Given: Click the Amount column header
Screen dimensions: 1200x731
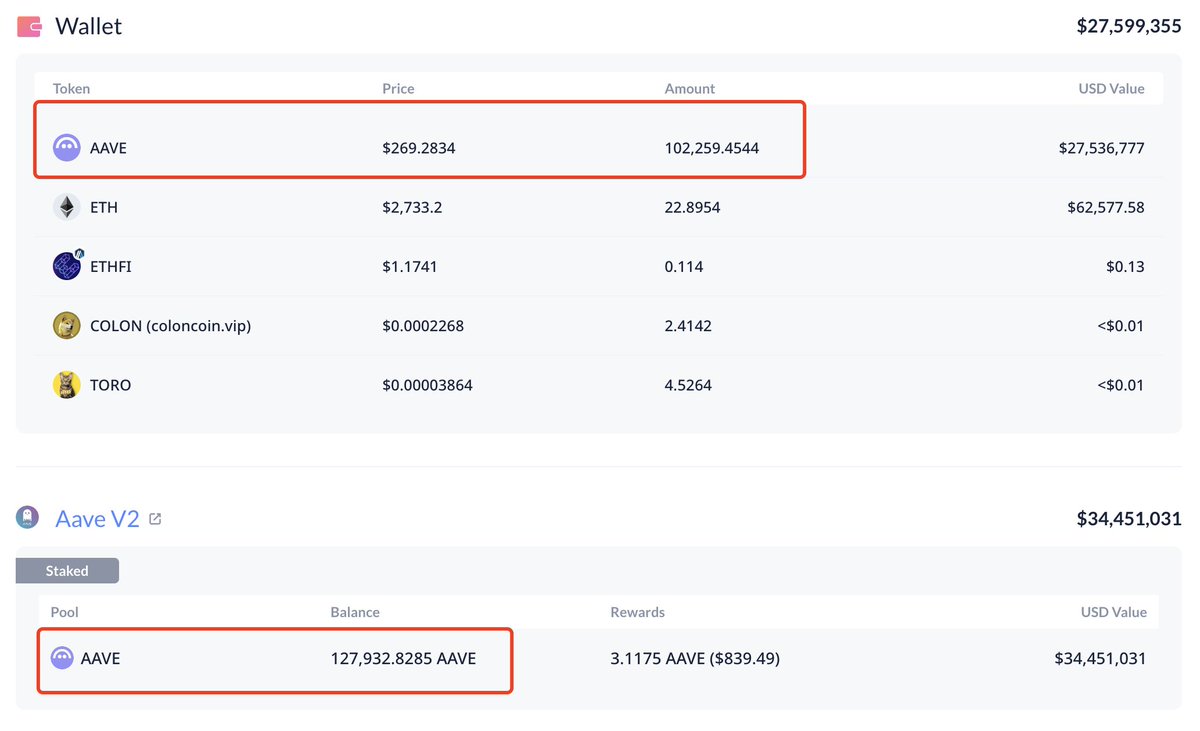Looking at the screenshot, I should pos(690,89).
